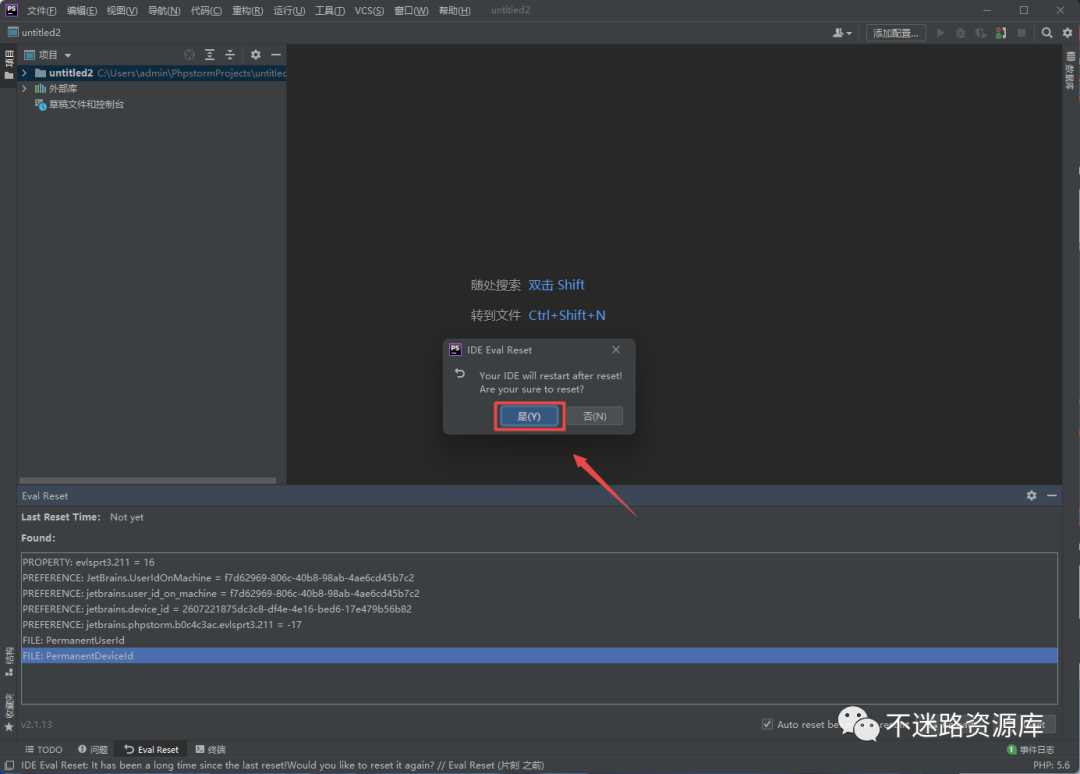Switch to the 终端 tool window tab
Viewport: 1080px width, 774px height.
pos(211,749)
